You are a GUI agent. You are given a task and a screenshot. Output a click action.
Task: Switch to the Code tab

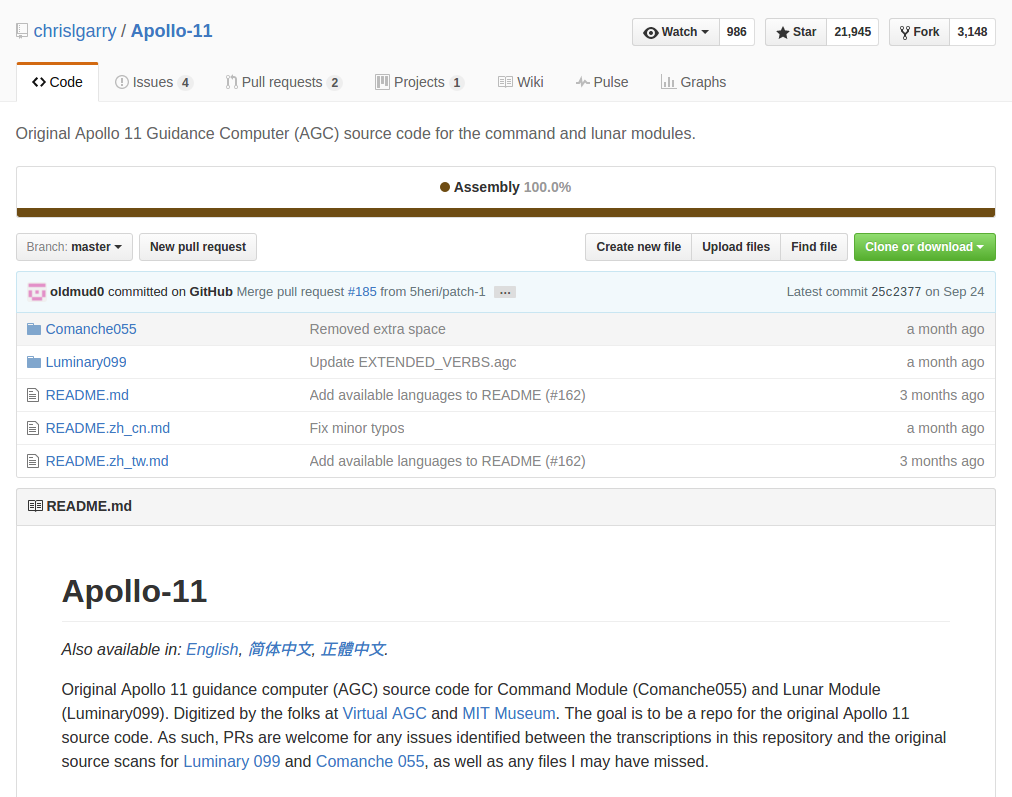pyautogui.click(x=57, y=83)
